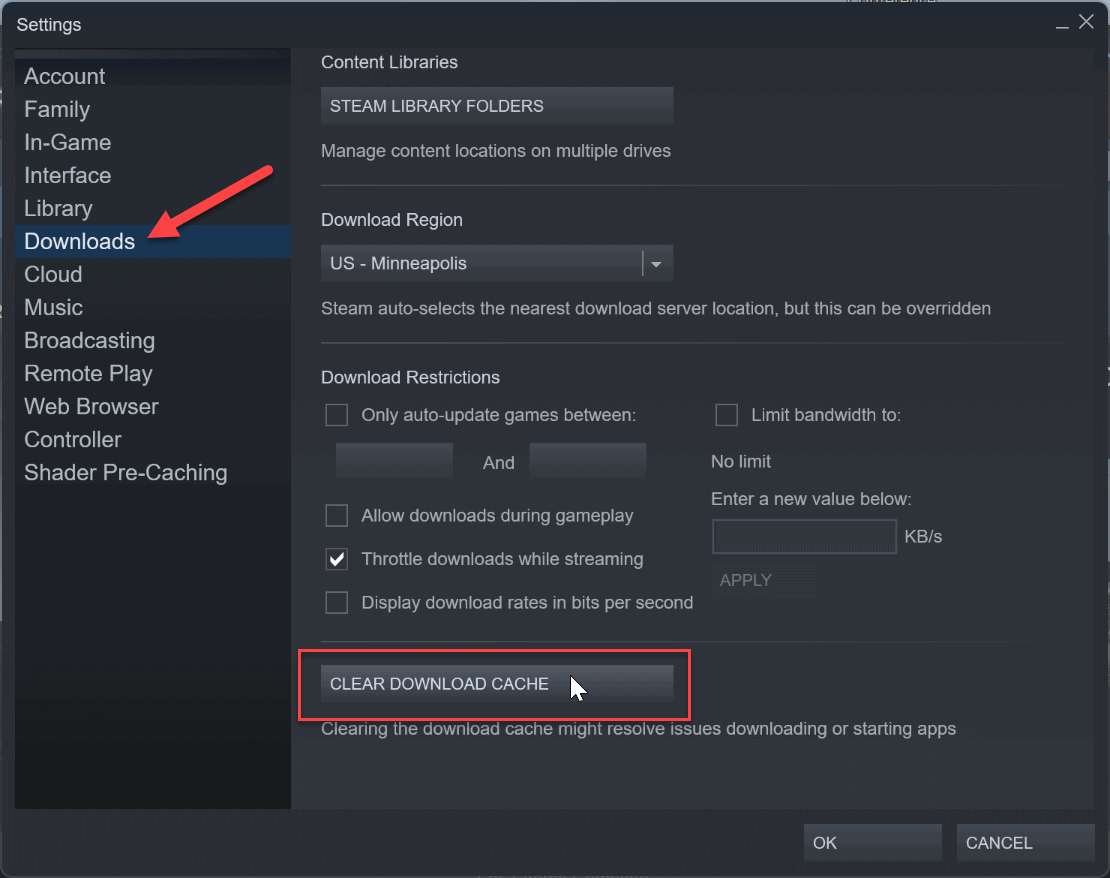Open the Account settings section
This screenshot has height=878, width=1110.
pyautogui.click(x=64, y=76)
